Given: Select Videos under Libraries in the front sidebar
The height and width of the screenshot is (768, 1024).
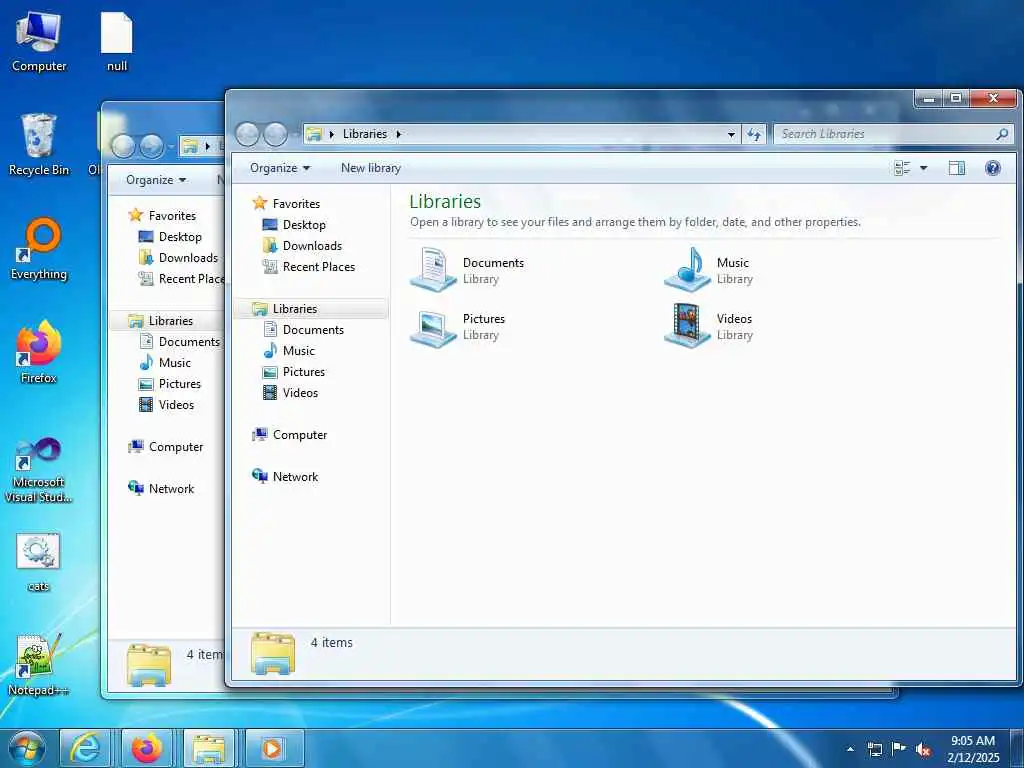Looking at the screenshot, I should click(291, 392).
